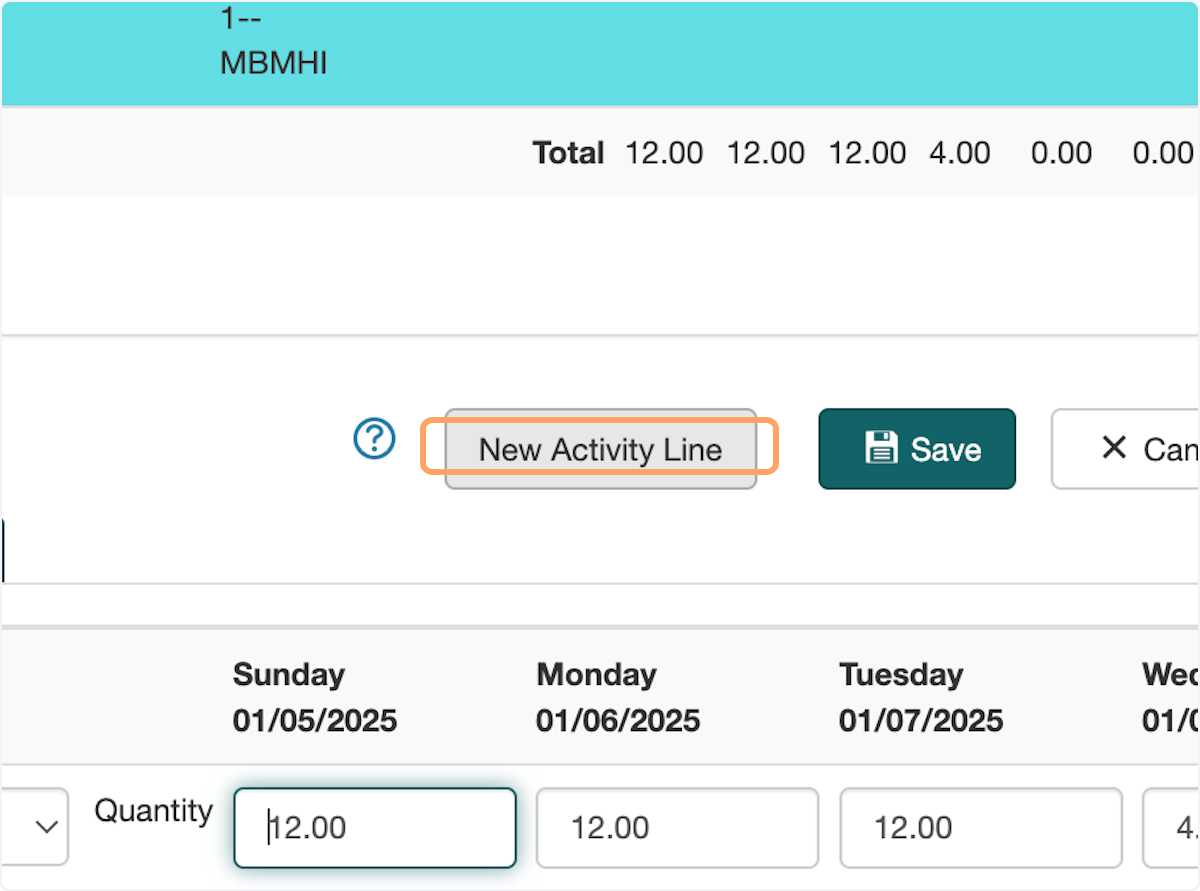The width and height of the screenshot is (1200, 891).
Task: Save the timesheet entries
Action: [x=916, y=448]
